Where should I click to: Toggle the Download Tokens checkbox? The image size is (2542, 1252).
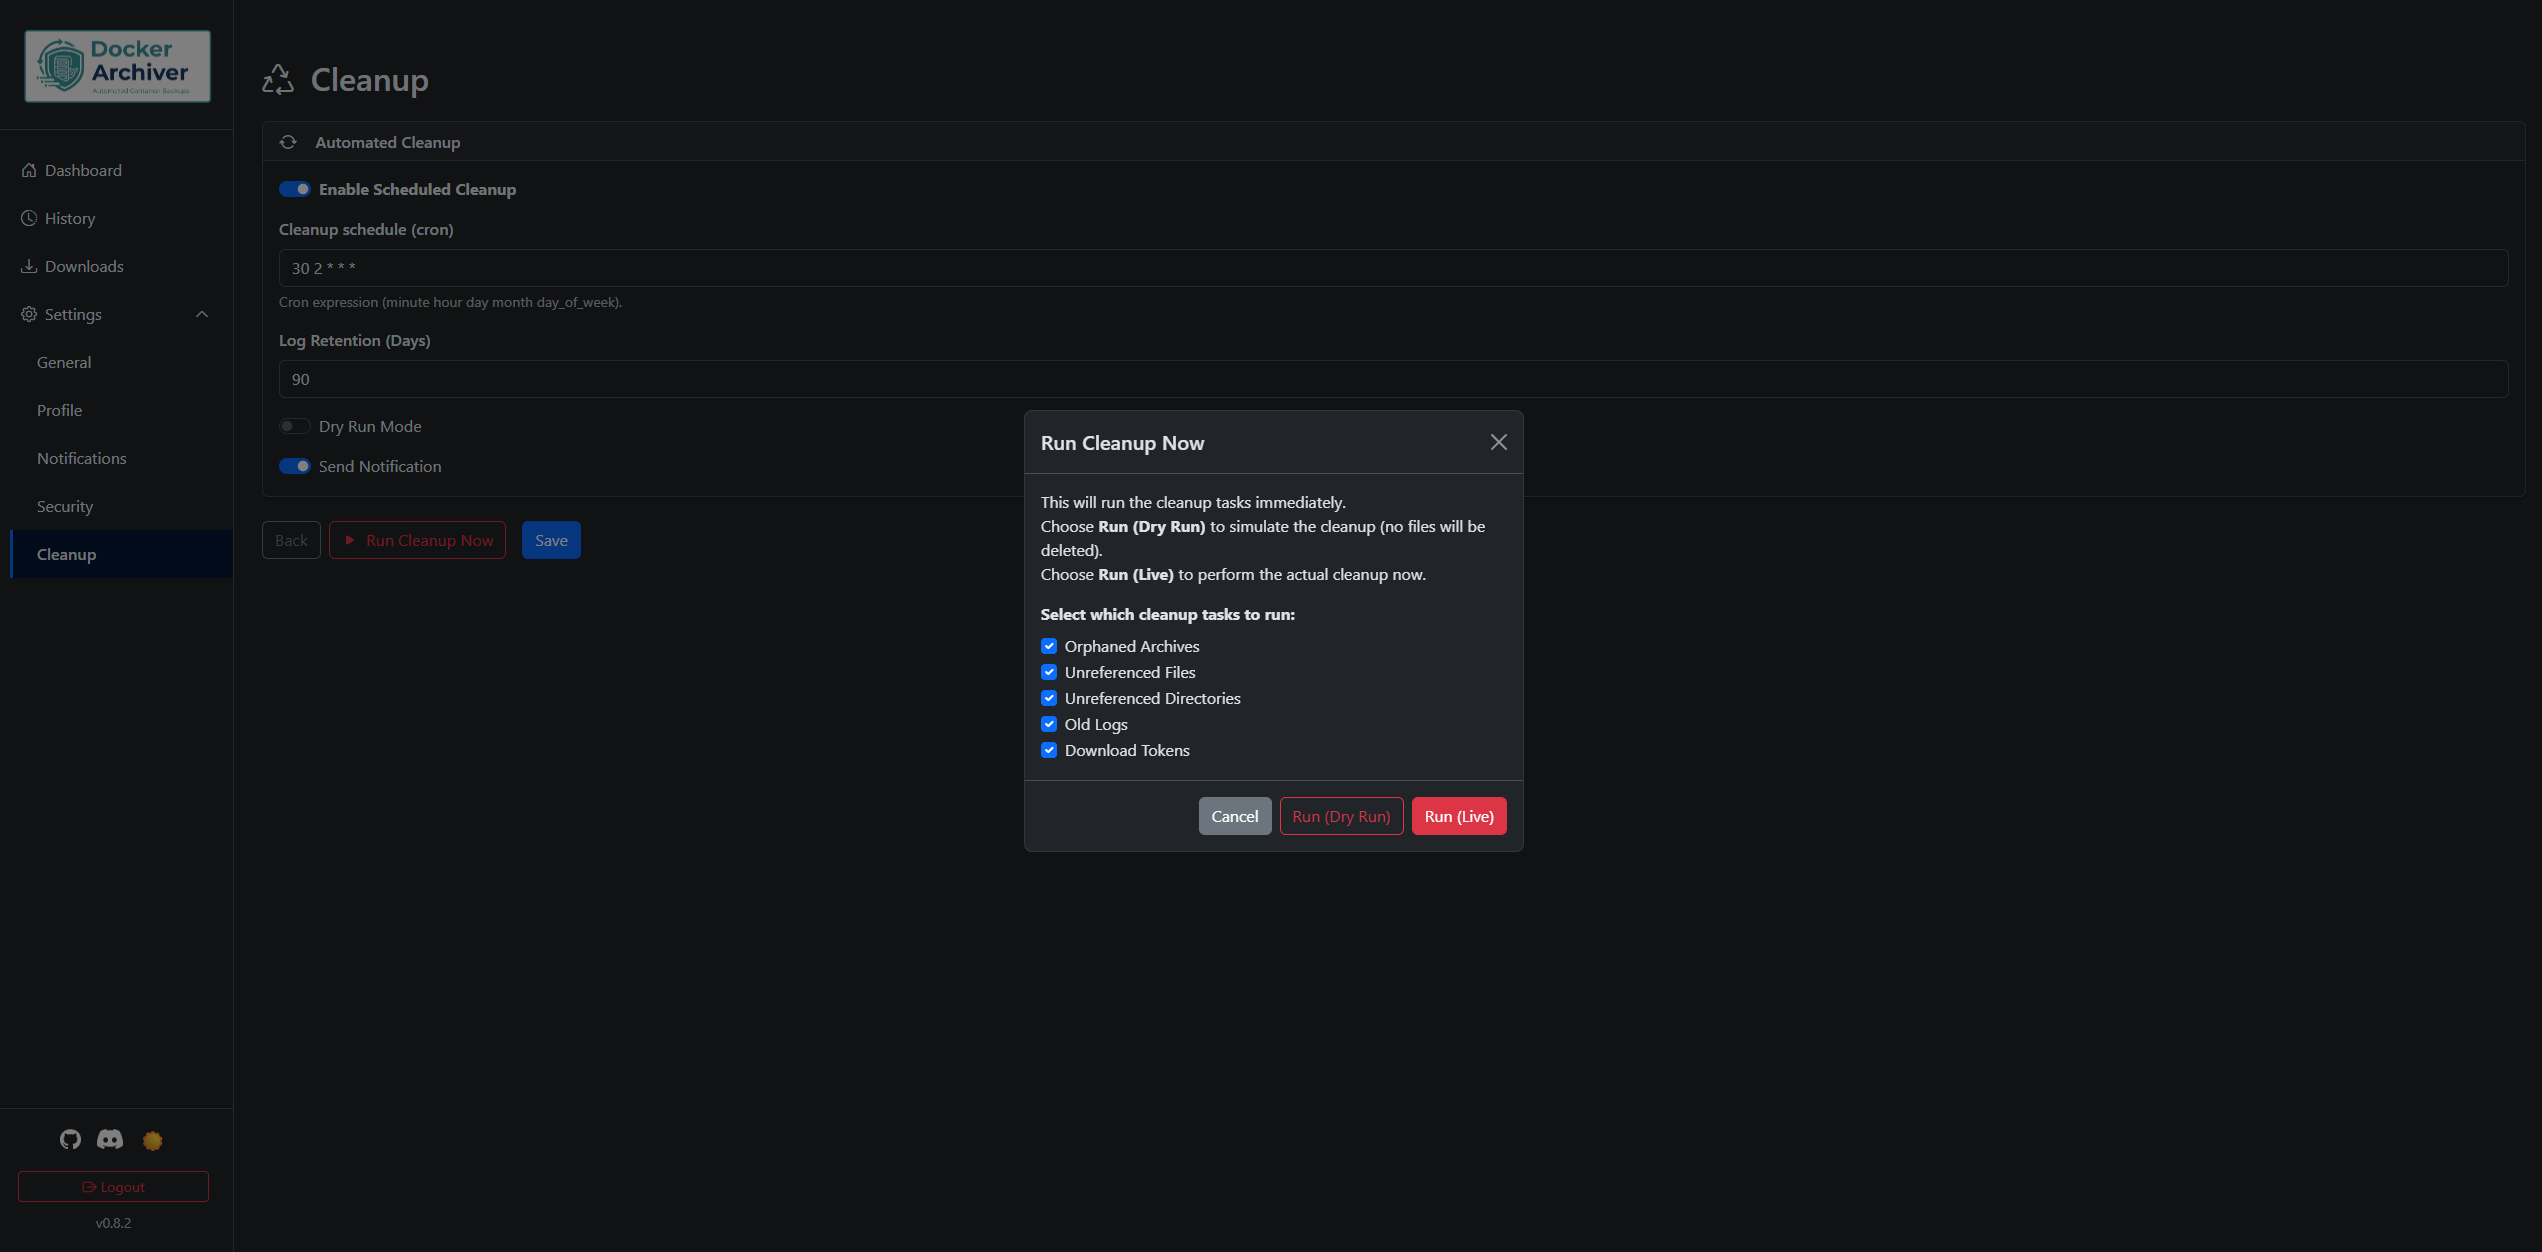point(1049,750)
